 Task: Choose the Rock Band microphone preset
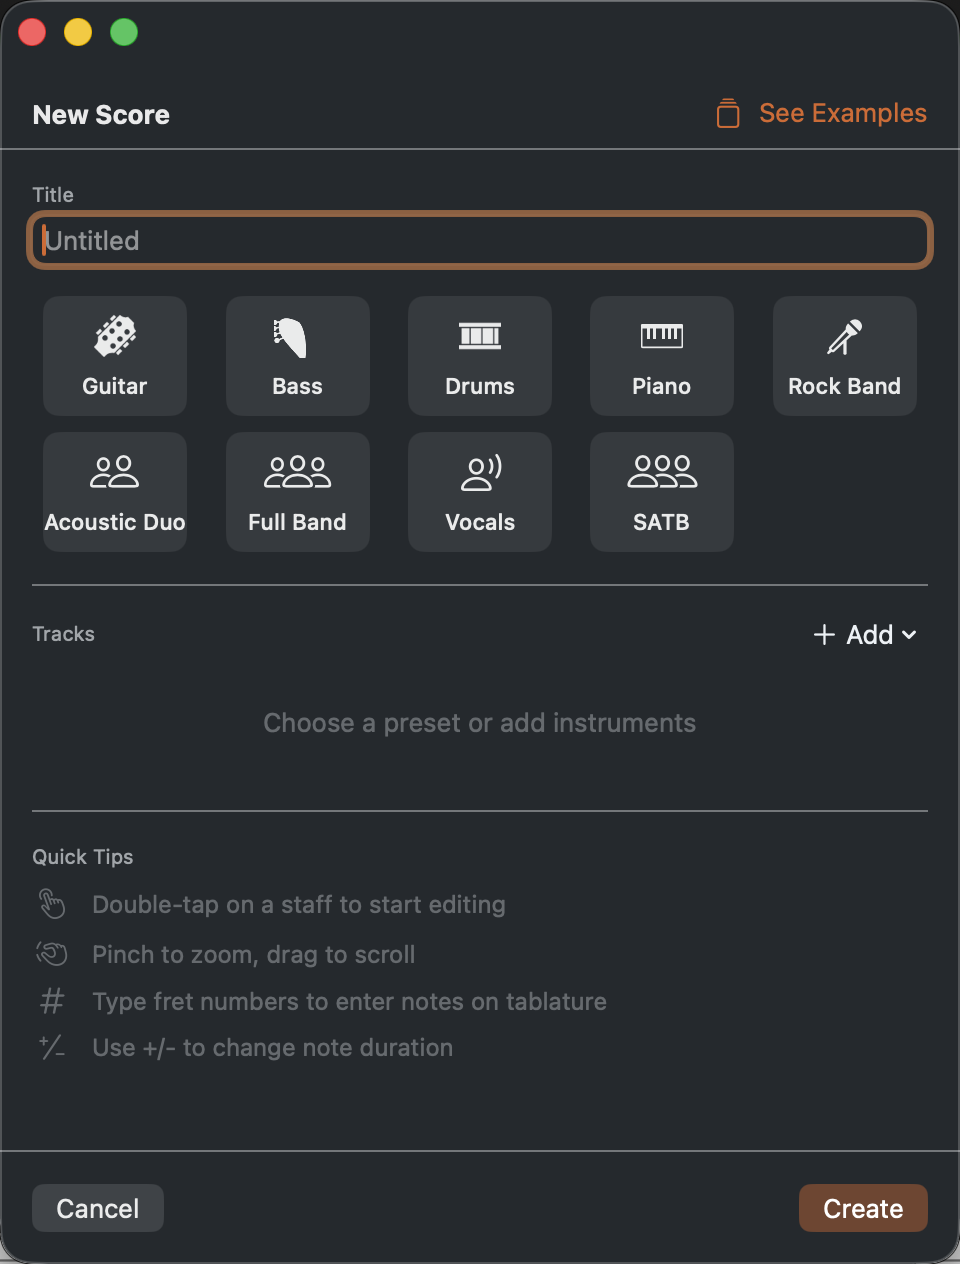845,337
